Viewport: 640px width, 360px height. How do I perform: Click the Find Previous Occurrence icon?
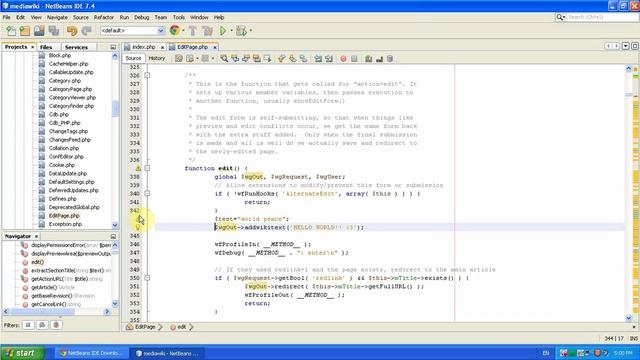tap(235, 59)
